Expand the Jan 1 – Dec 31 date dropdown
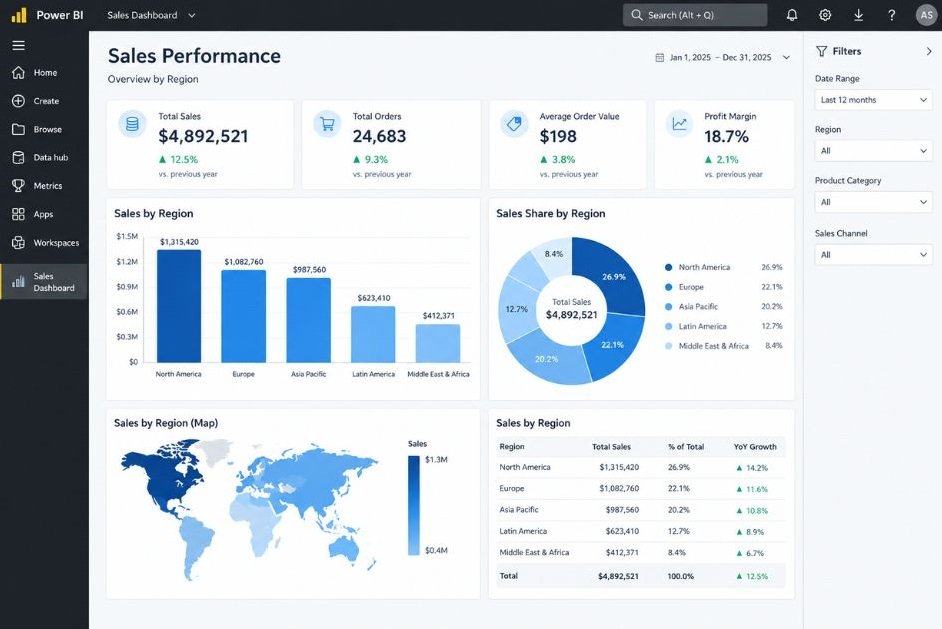 786,58
